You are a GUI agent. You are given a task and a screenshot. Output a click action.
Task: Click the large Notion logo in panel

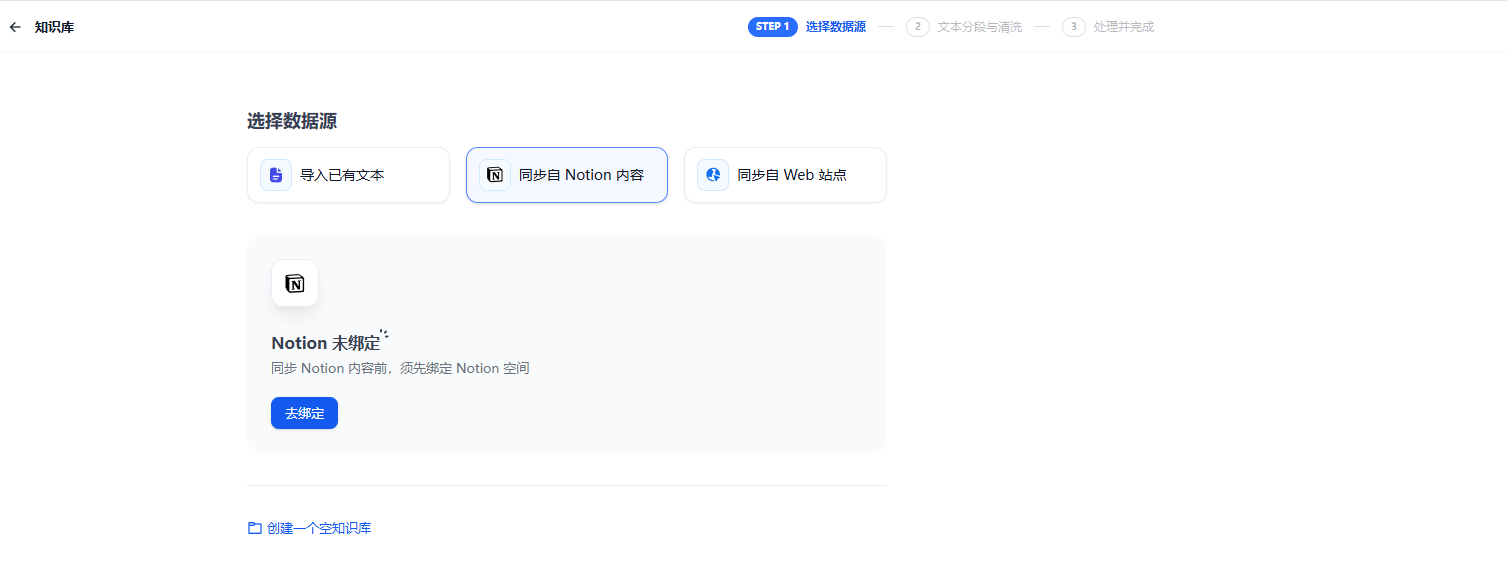295,283
